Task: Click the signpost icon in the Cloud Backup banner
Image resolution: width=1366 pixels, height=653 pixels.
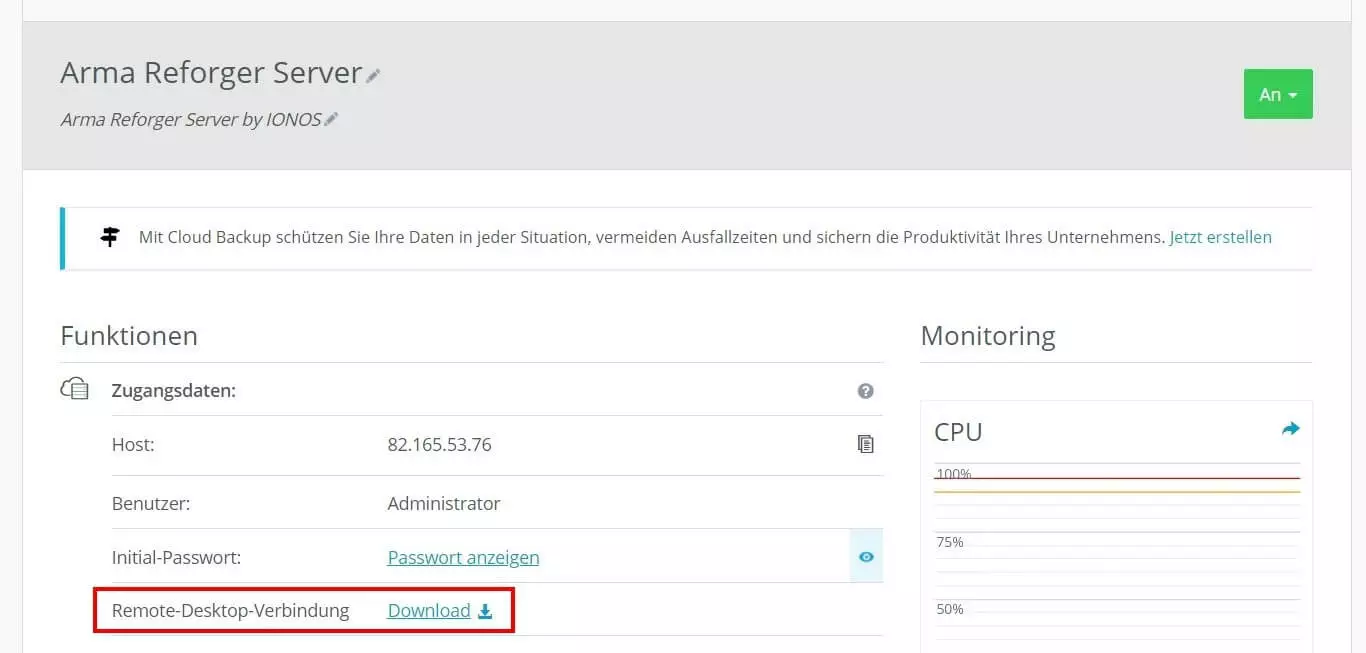Action: (110, 237)
